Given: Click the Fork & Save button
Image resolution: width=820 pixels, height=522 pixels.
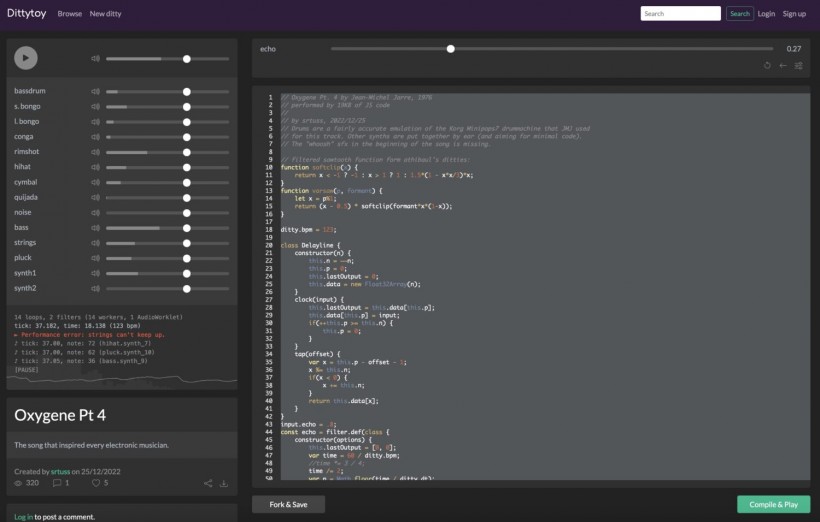Looking at the screenshot, I should (288, 504).
